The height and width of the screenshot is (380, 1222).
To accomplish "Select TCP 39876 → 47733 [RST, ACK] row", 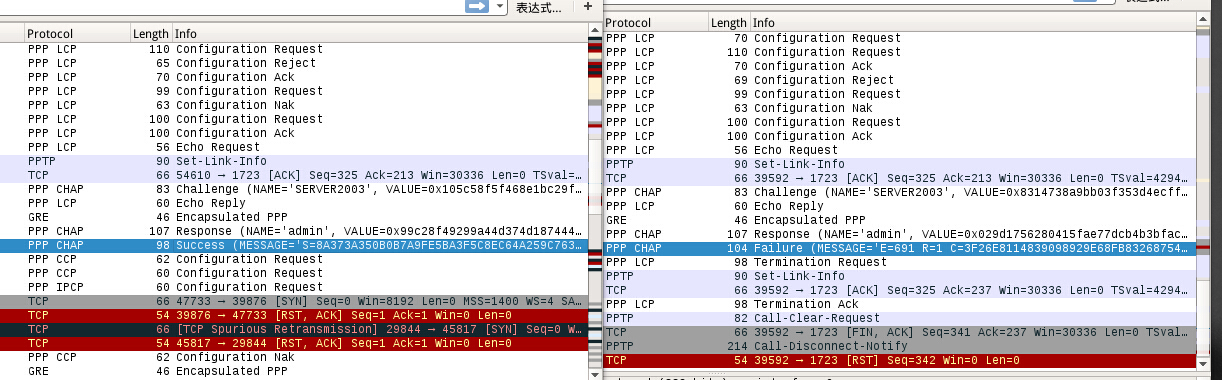I will pos(294,315).
